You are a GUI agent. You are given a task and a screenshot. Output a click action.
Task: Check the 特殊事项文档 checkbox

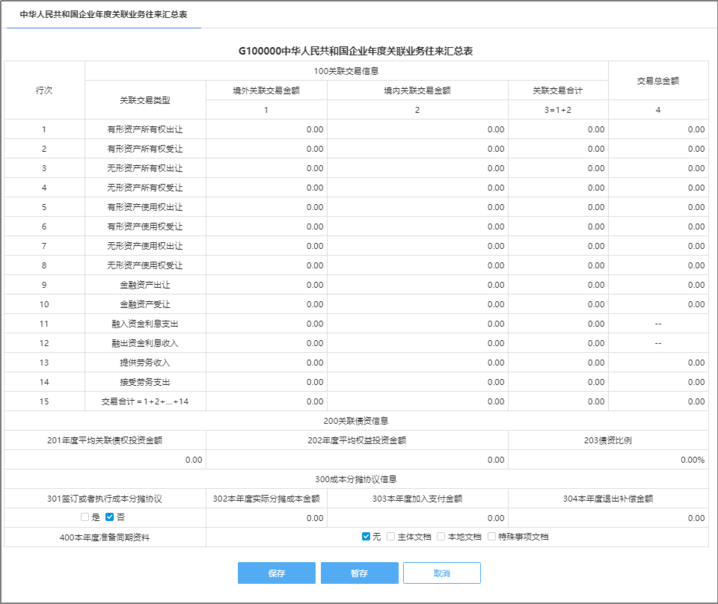(491, 536)
